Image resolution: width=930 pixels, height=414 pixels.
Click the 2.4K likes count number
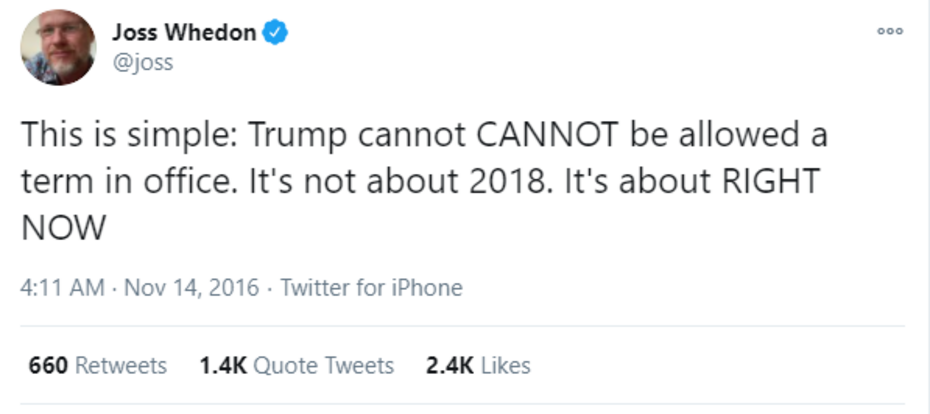pyautogui.click(x=449, y=366)
